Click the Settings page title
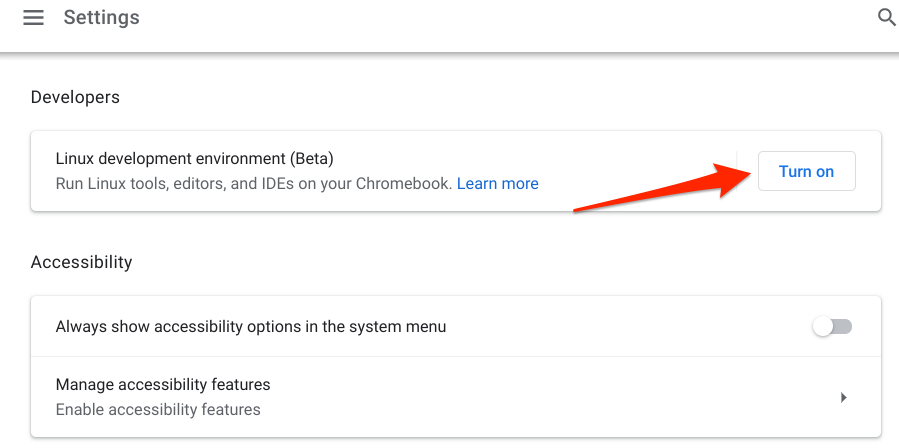 [101, 18]
